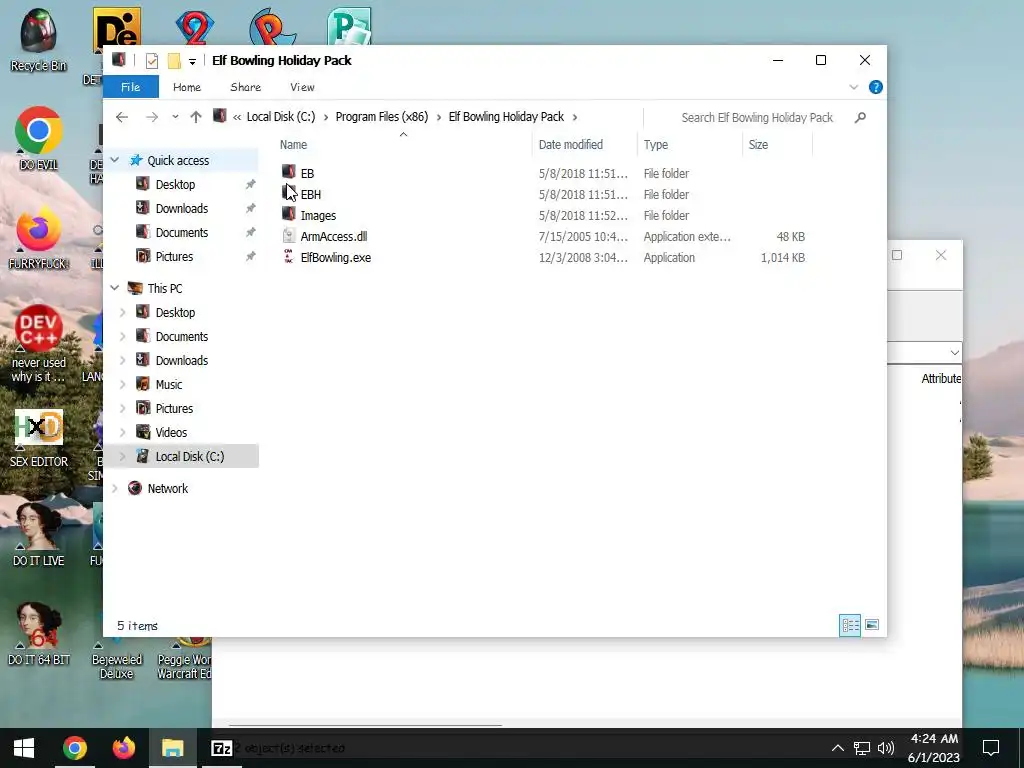Image resolution: width=1024 pixels, height=768 pixels.
Task: Open Home ribbon tab
Action: tap(187, 87)
